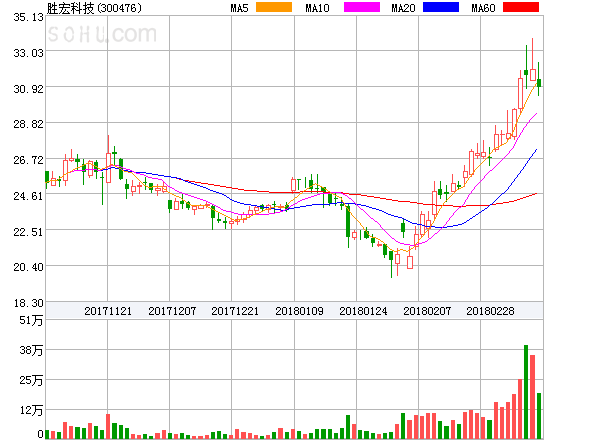The height and width of the screenshot is (440, 600).
Task: Click the 20.40 price axis label
Action: click(28, 267)
